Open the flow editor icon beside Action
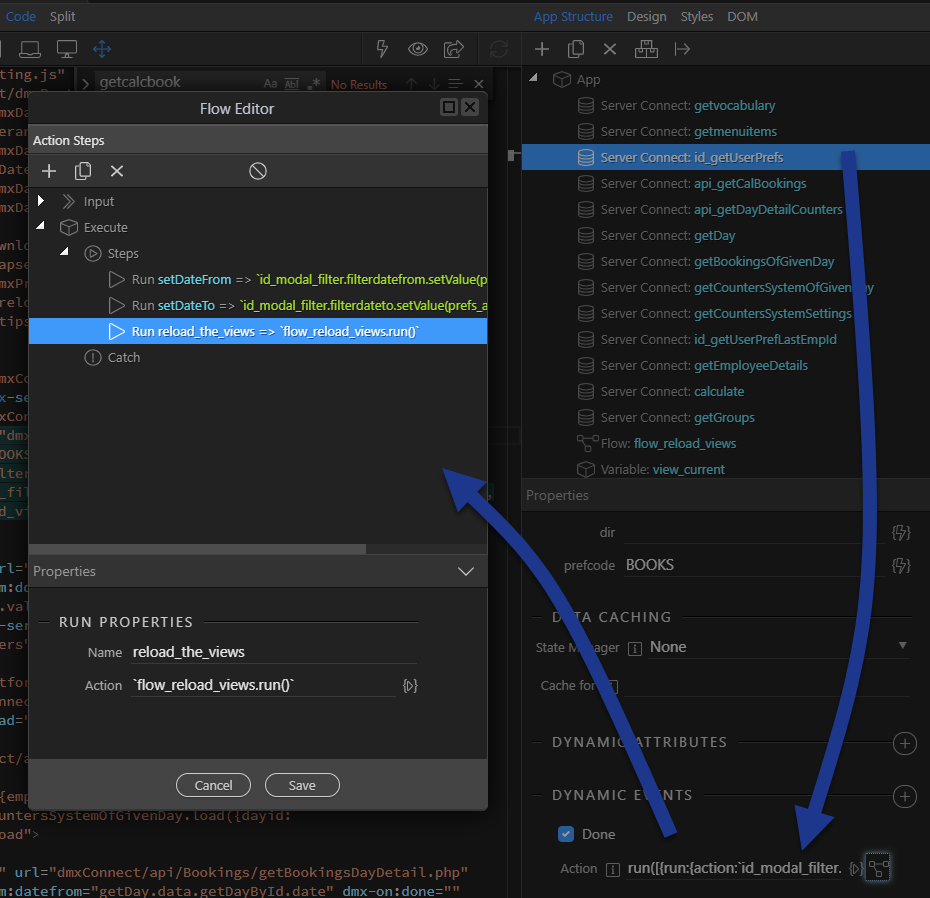 coord(878,868)
